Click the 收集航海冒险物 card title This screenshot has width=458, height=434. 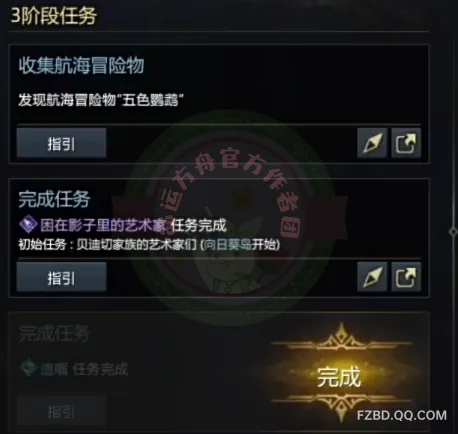click(81, 66)
